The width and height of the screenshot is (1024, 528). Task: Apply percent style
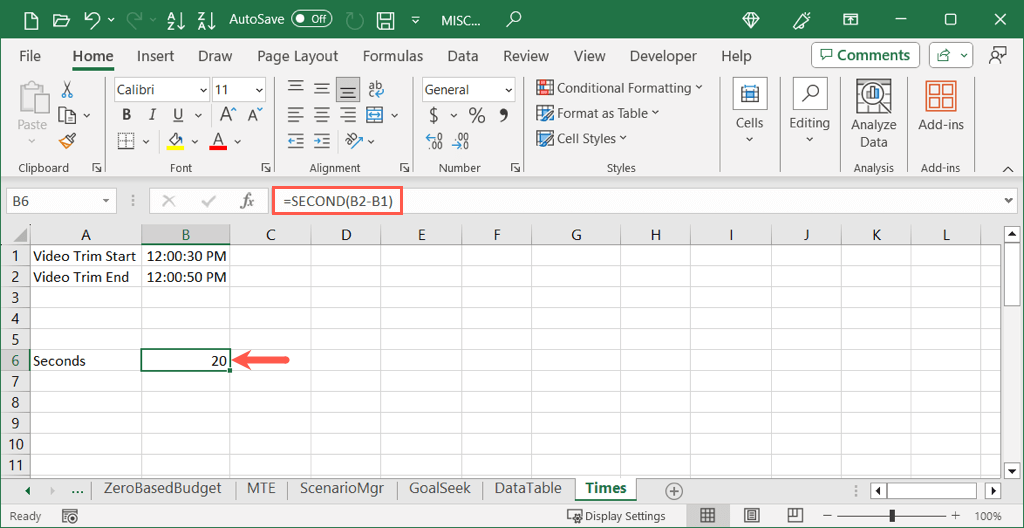pos(477,116)
